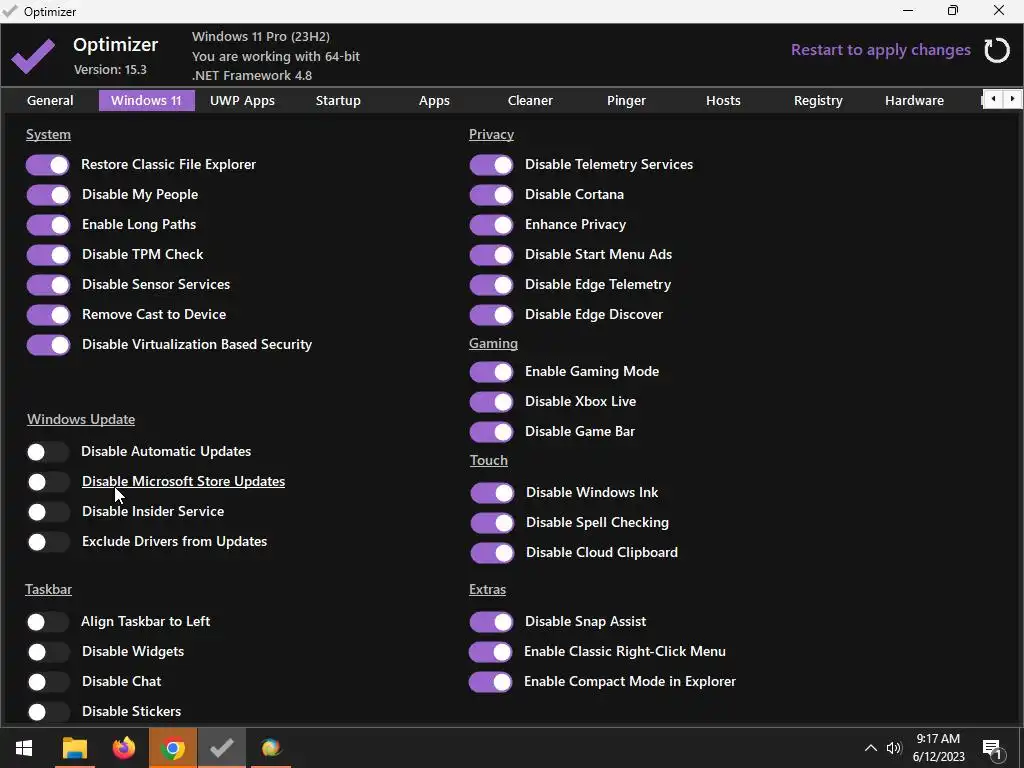1024x768 pixels.
Task: Toggle Disable Cortana switch
Action: click(x=491, y=195)
